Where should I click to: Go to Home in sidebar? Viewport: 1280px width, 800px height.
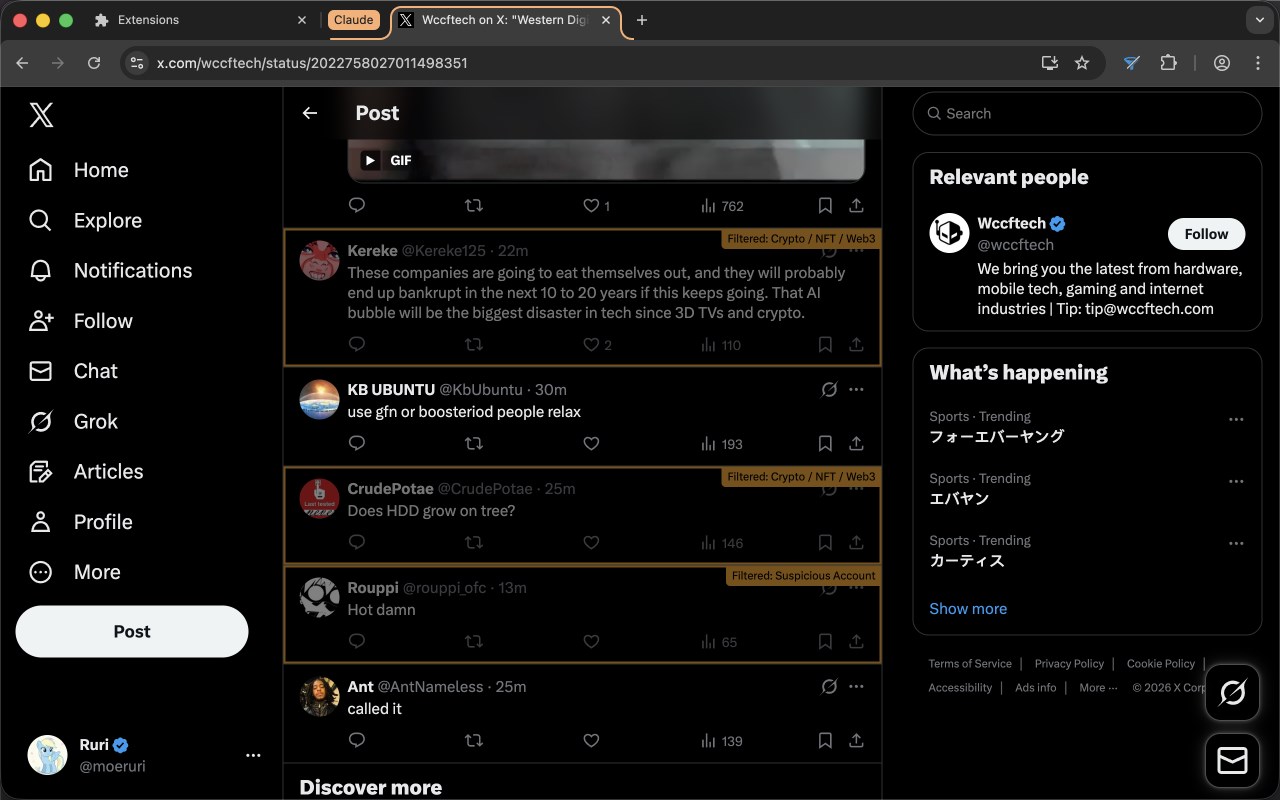79,170
